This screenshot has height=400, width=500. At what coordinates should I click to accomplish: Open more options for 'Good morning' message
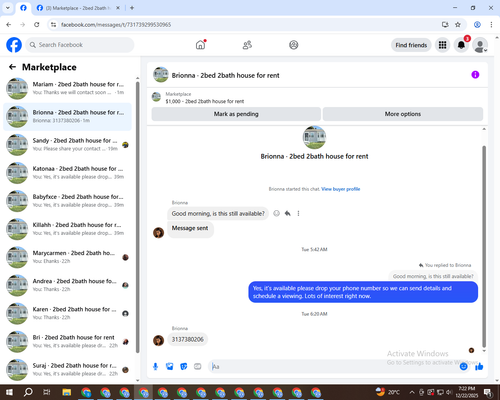[298, 213]
